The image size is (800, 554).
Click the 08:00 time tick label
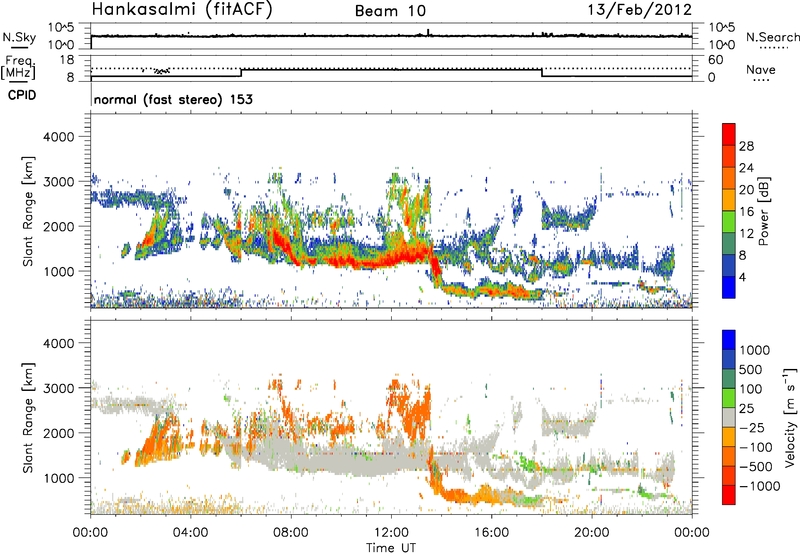click(291, 533)
